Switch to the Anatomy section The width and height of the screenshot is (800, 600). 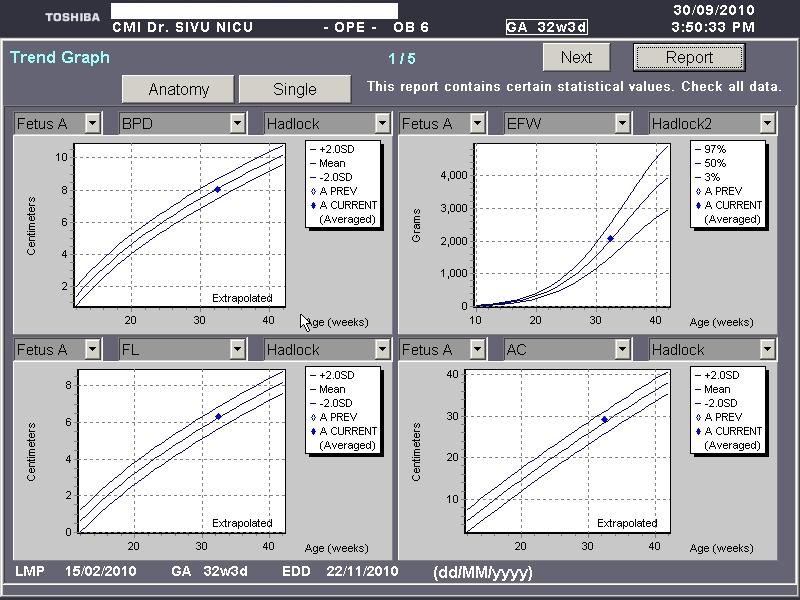(179, 89)
